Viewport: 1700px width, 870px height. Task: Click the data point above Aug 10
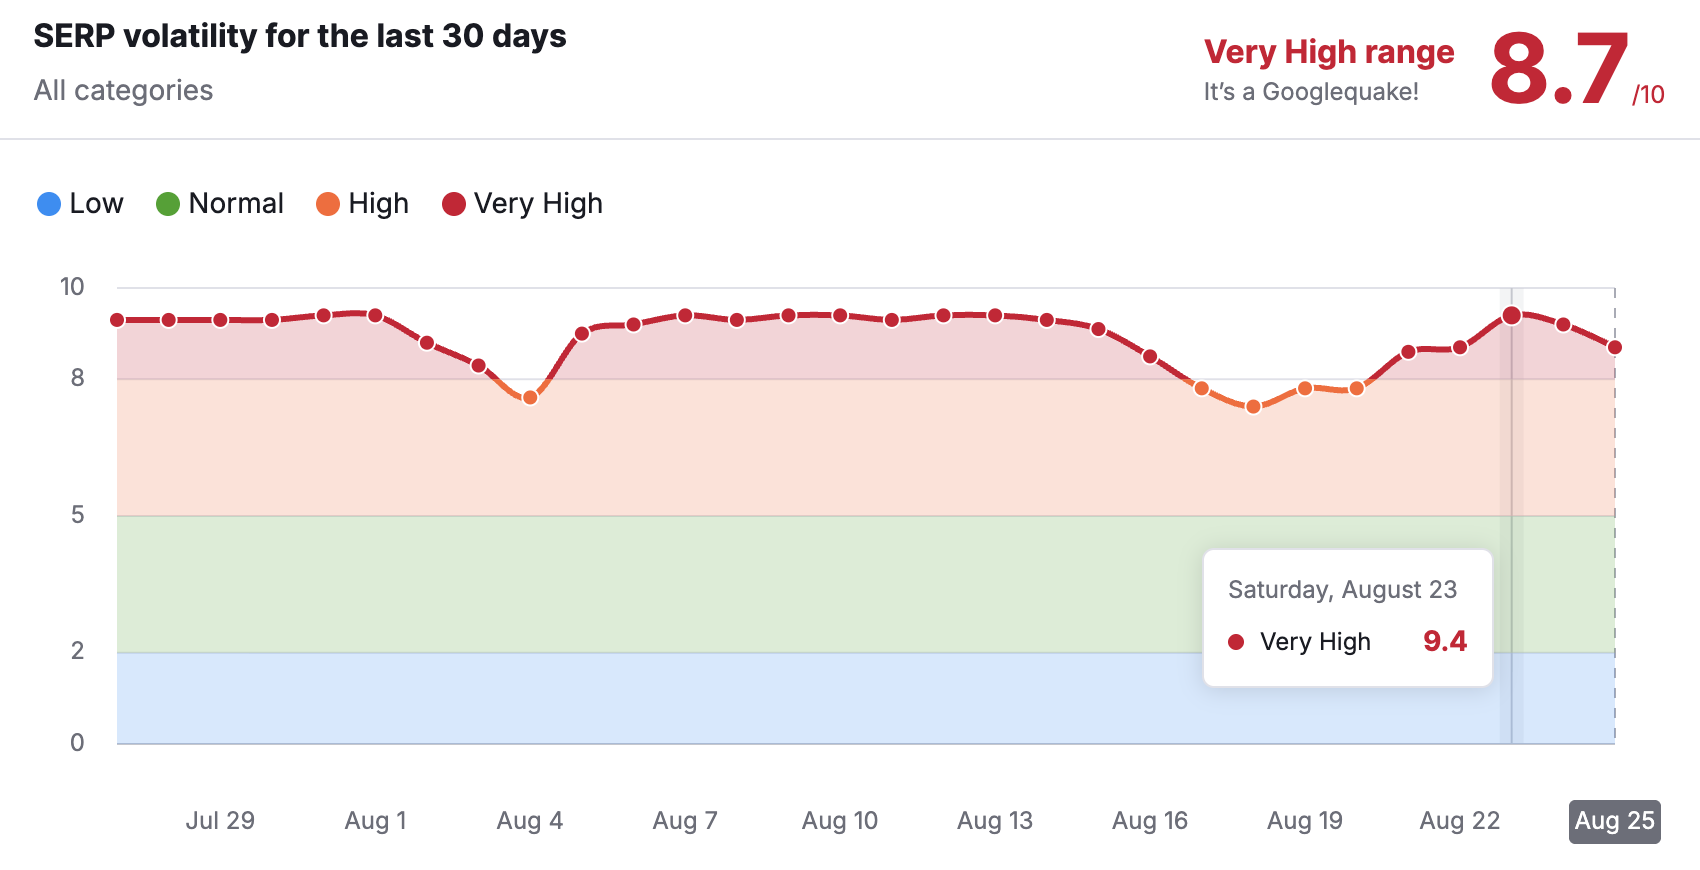click(x=840, y=315)
